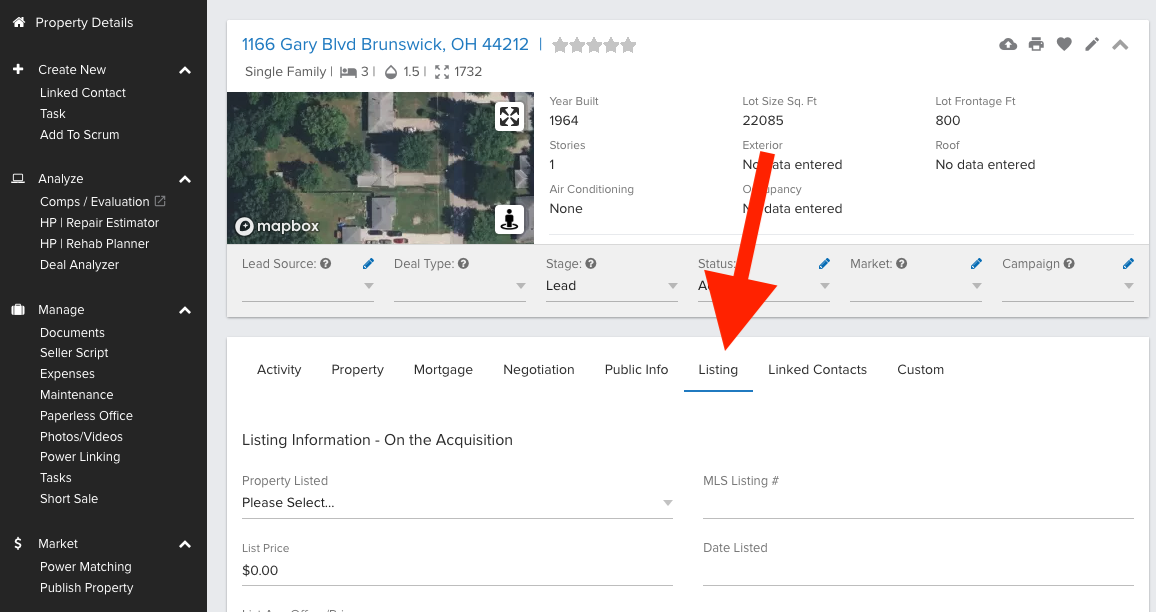Click the Market dollar icon
Viewport: 1156px width, 612px height.
point(18,543)
